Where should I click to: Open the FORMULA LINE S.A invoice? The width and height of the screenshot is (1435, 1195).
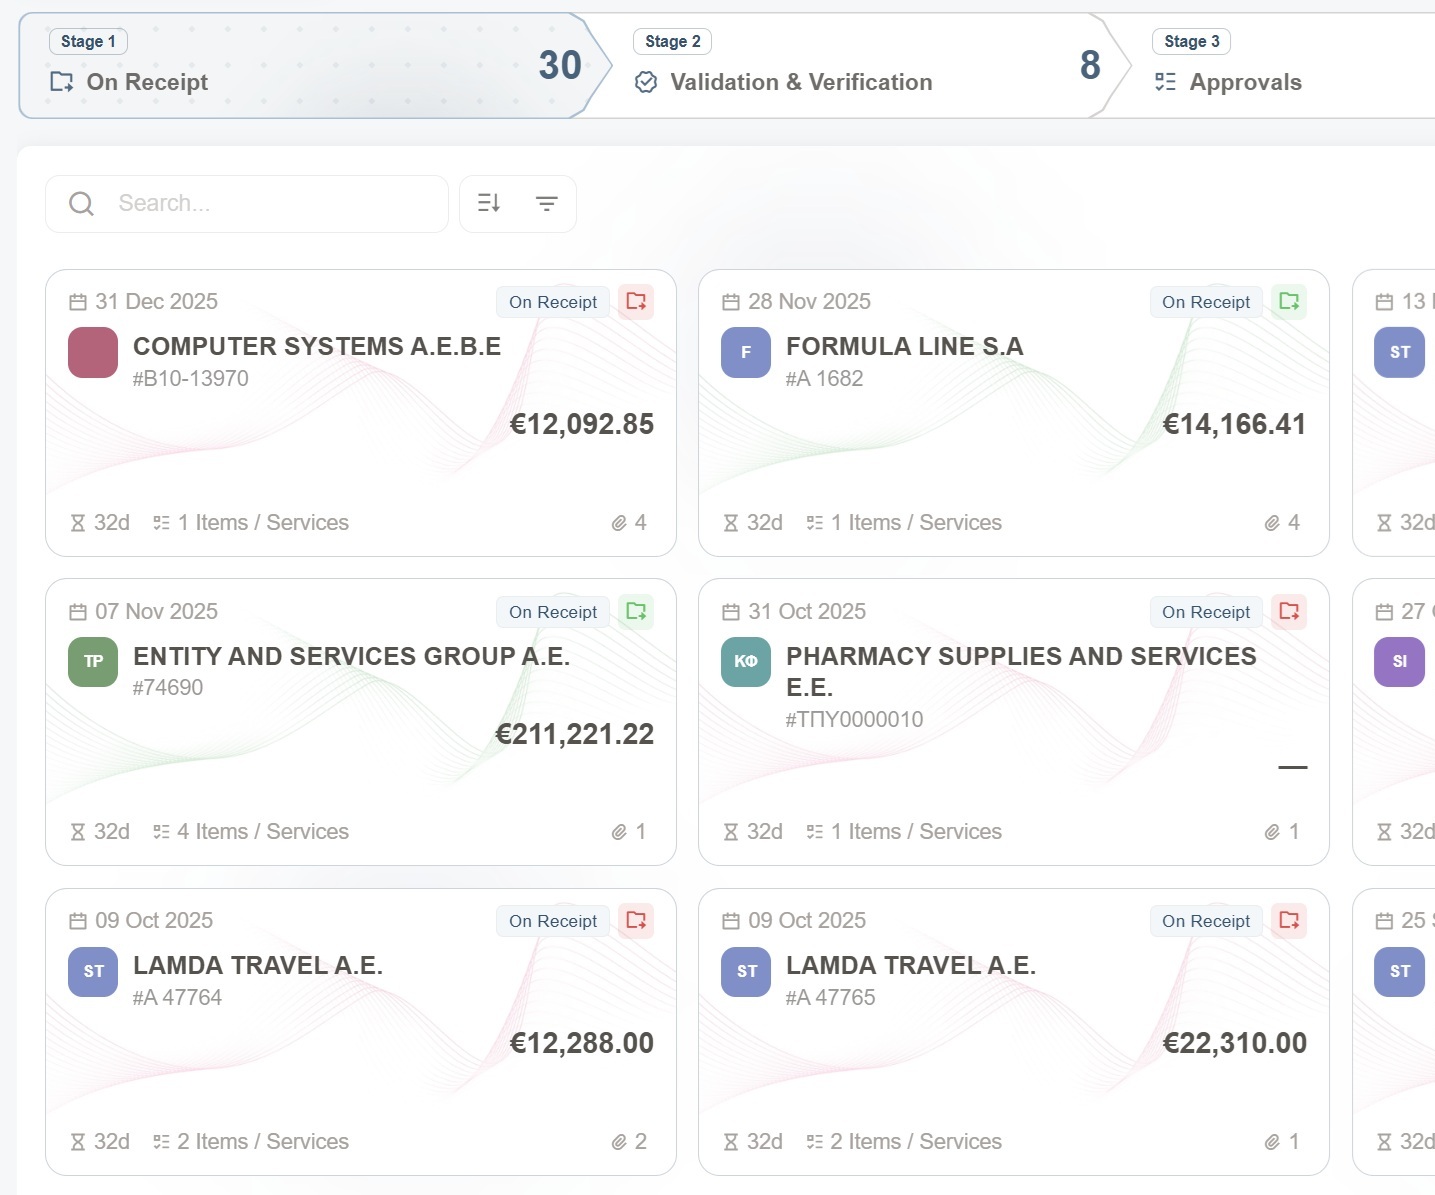[1014, 413]
